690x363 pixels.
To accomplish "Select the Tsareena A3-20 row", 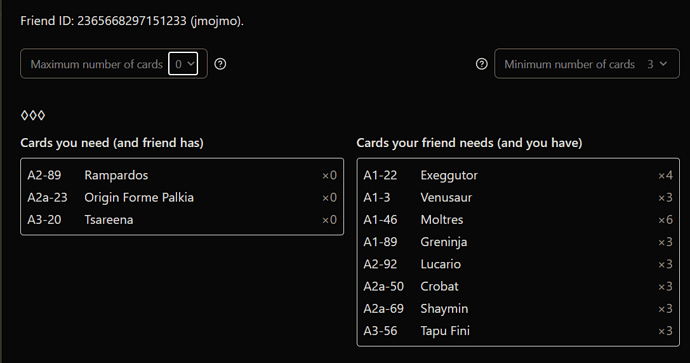I will tap(182, 220).
